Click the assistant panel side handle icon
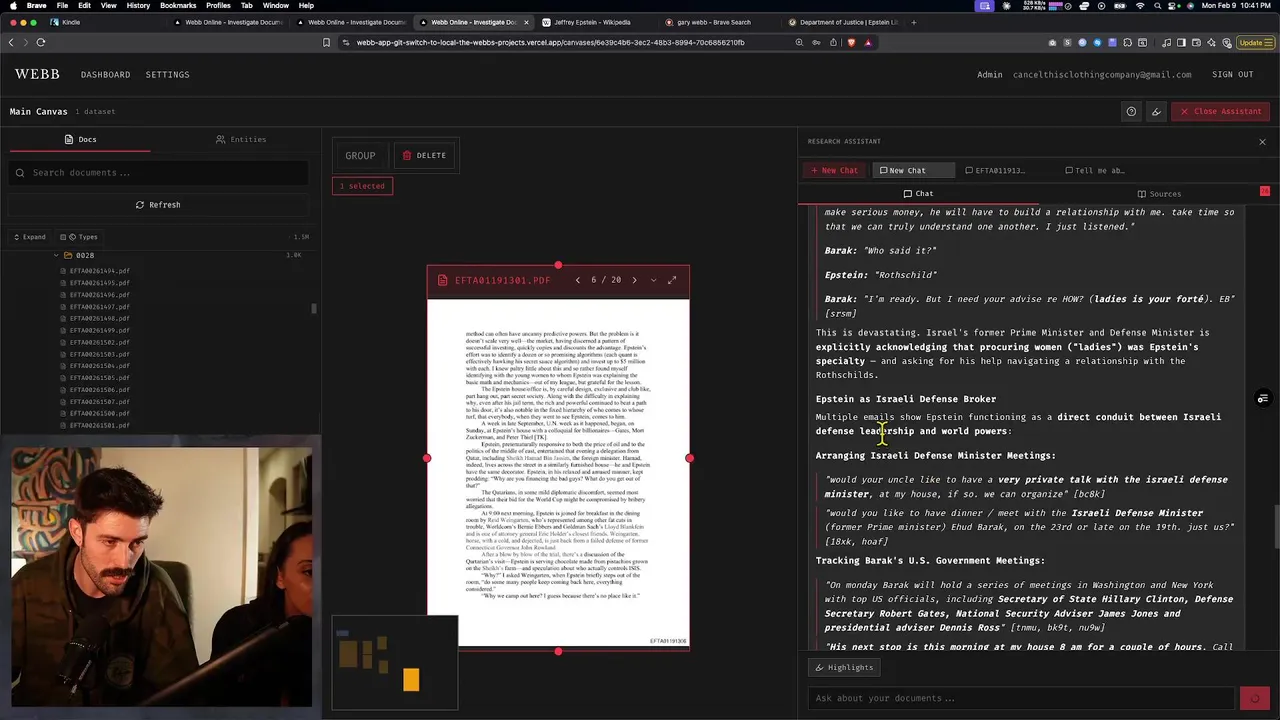 (x=1263, y=399)
